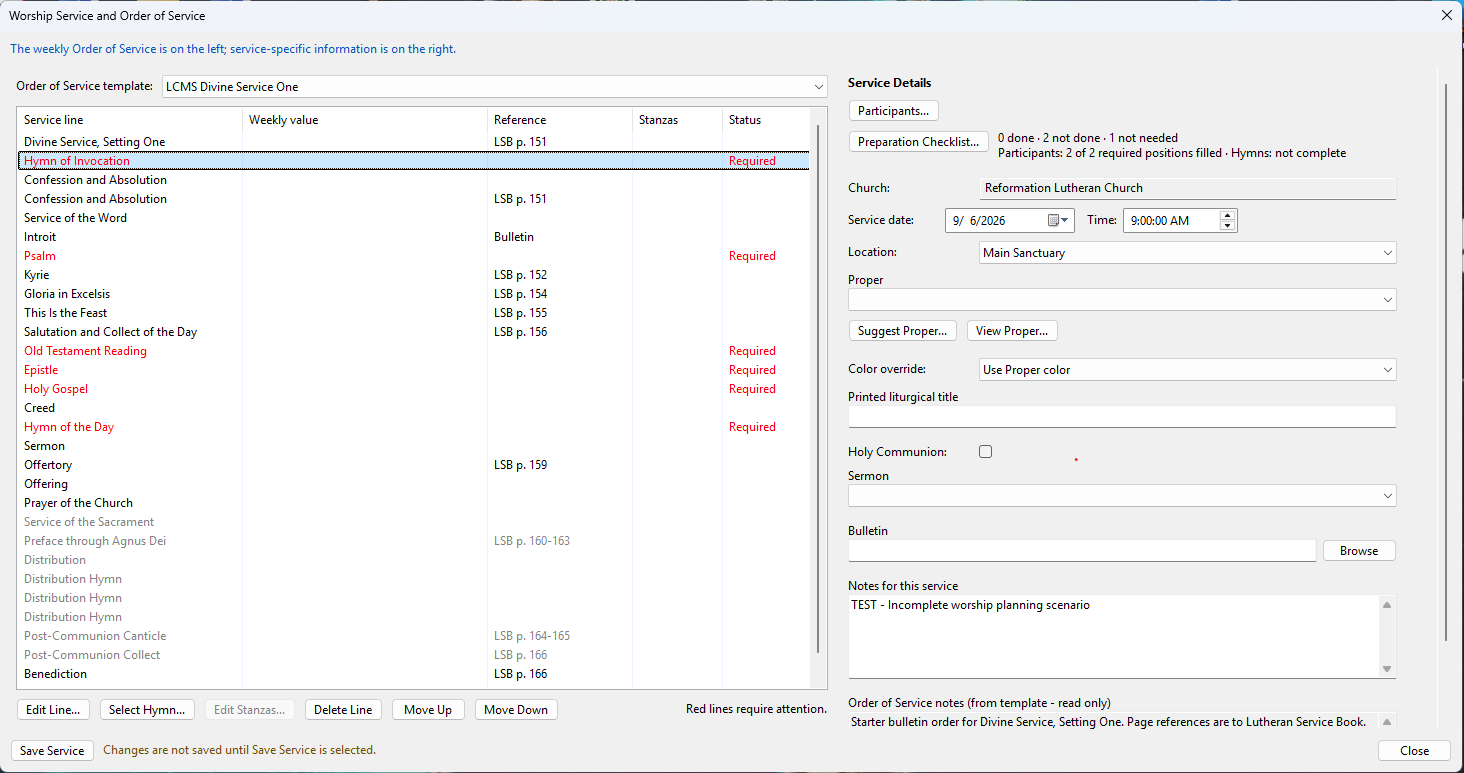
Task: Click the Stanzas column header
Action: 677,120
